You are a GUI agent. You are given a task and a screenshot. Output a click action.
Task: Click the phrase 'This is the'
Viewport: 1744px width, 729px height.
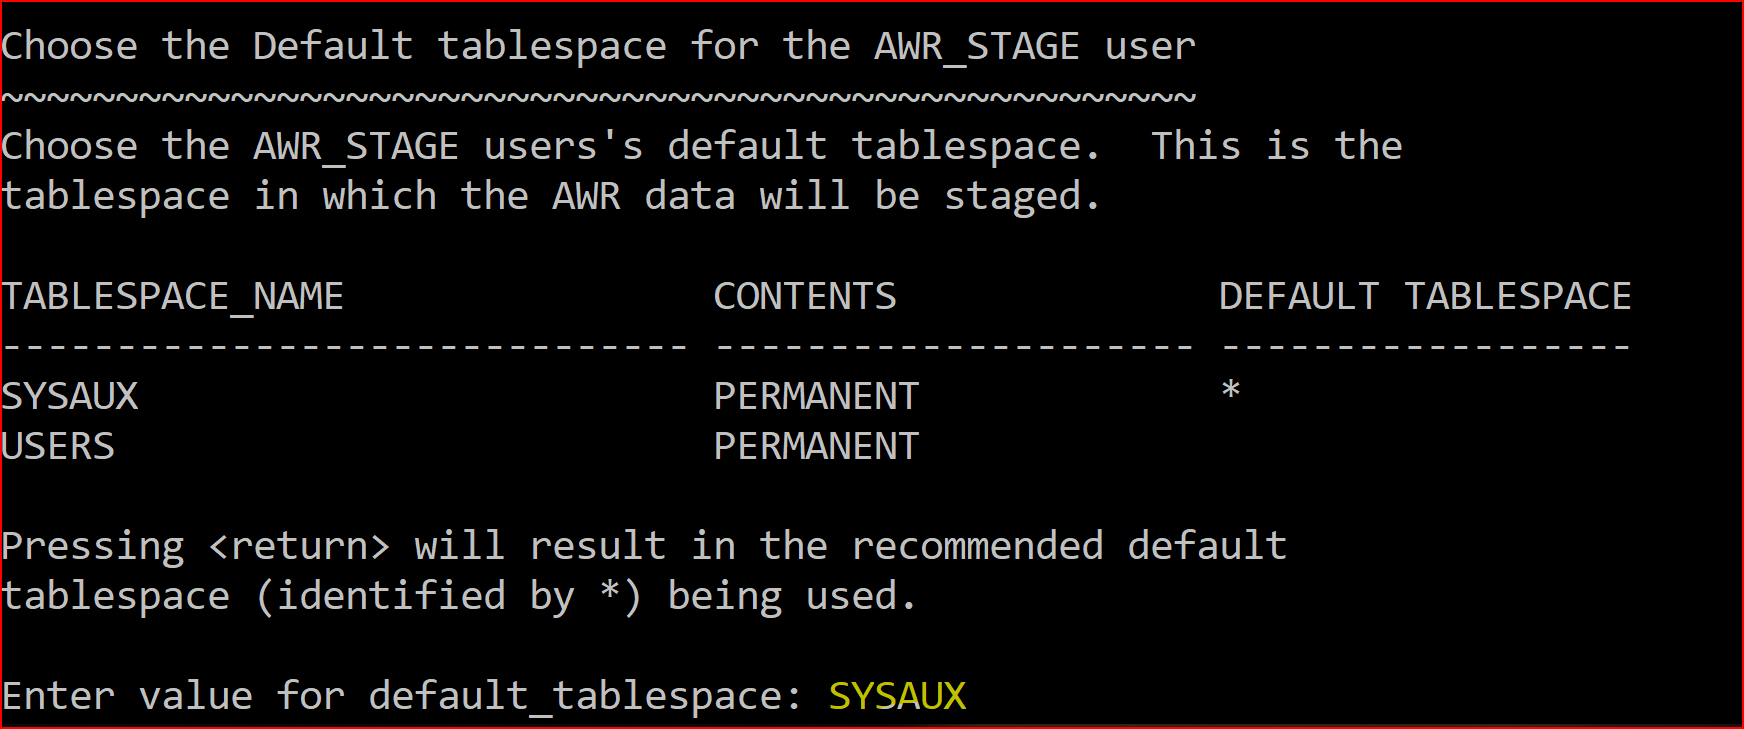coord(1276,147)
